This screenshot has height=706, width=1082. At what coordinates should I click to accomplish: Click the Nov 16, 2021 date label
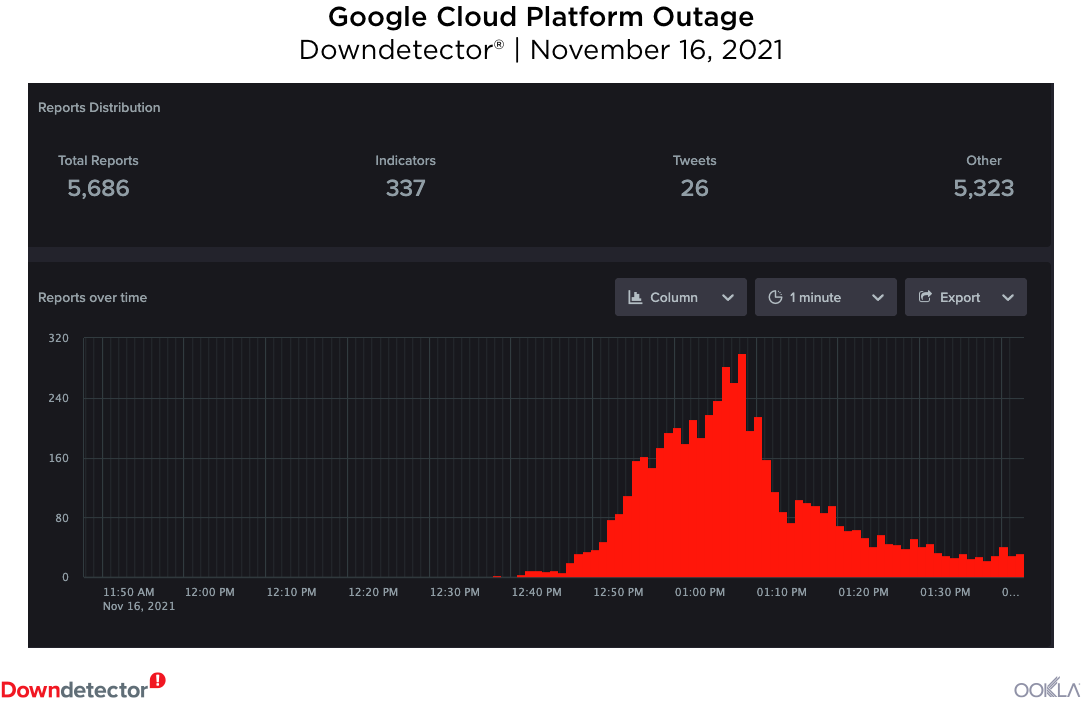139,606
